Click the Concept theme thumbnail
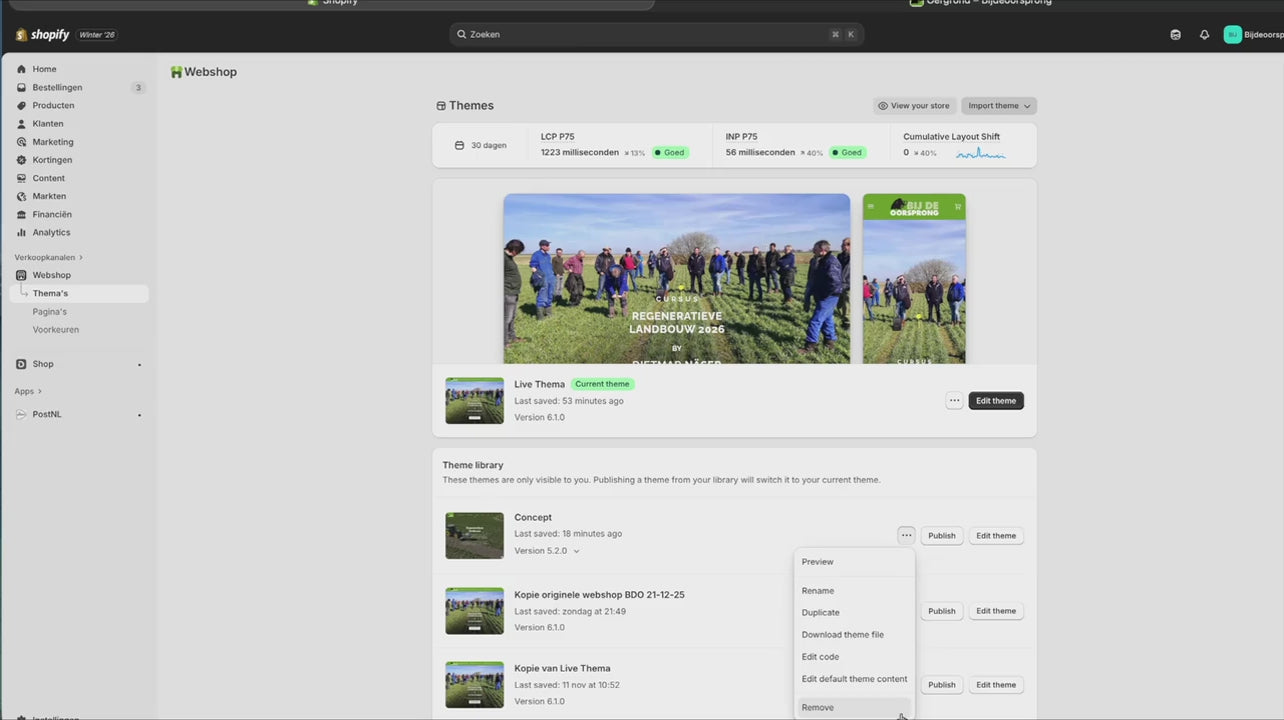Image resolution: width=1284 pixels, height=720 pixels. (x=475, y=536)
